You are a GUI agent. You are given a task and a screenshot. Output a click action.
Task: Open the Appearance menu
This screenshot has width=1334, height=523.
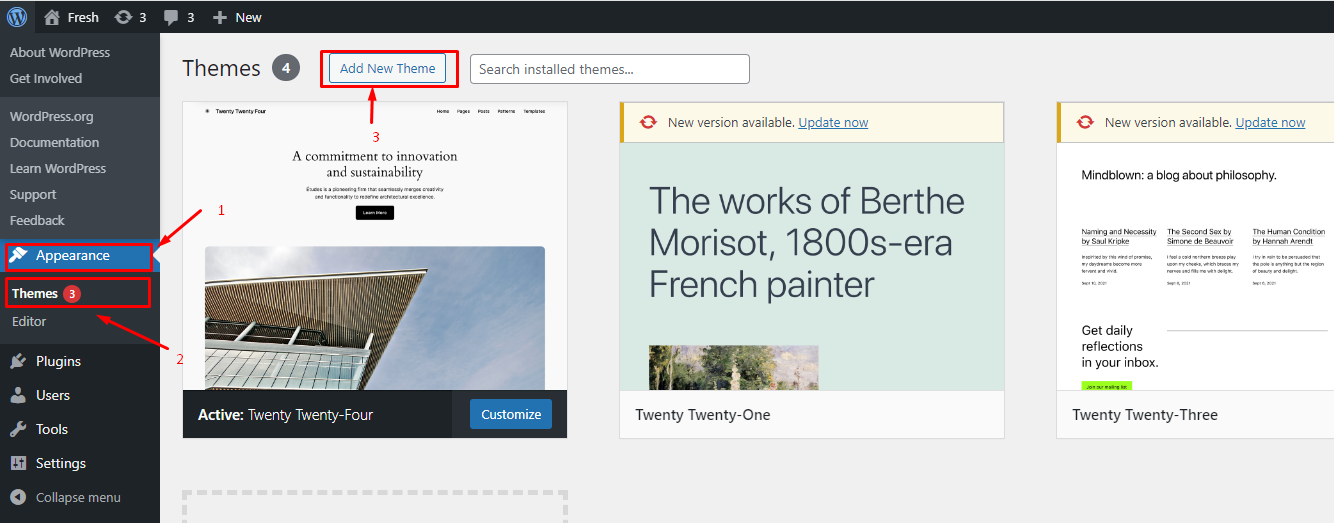click(x=72, y=256)
